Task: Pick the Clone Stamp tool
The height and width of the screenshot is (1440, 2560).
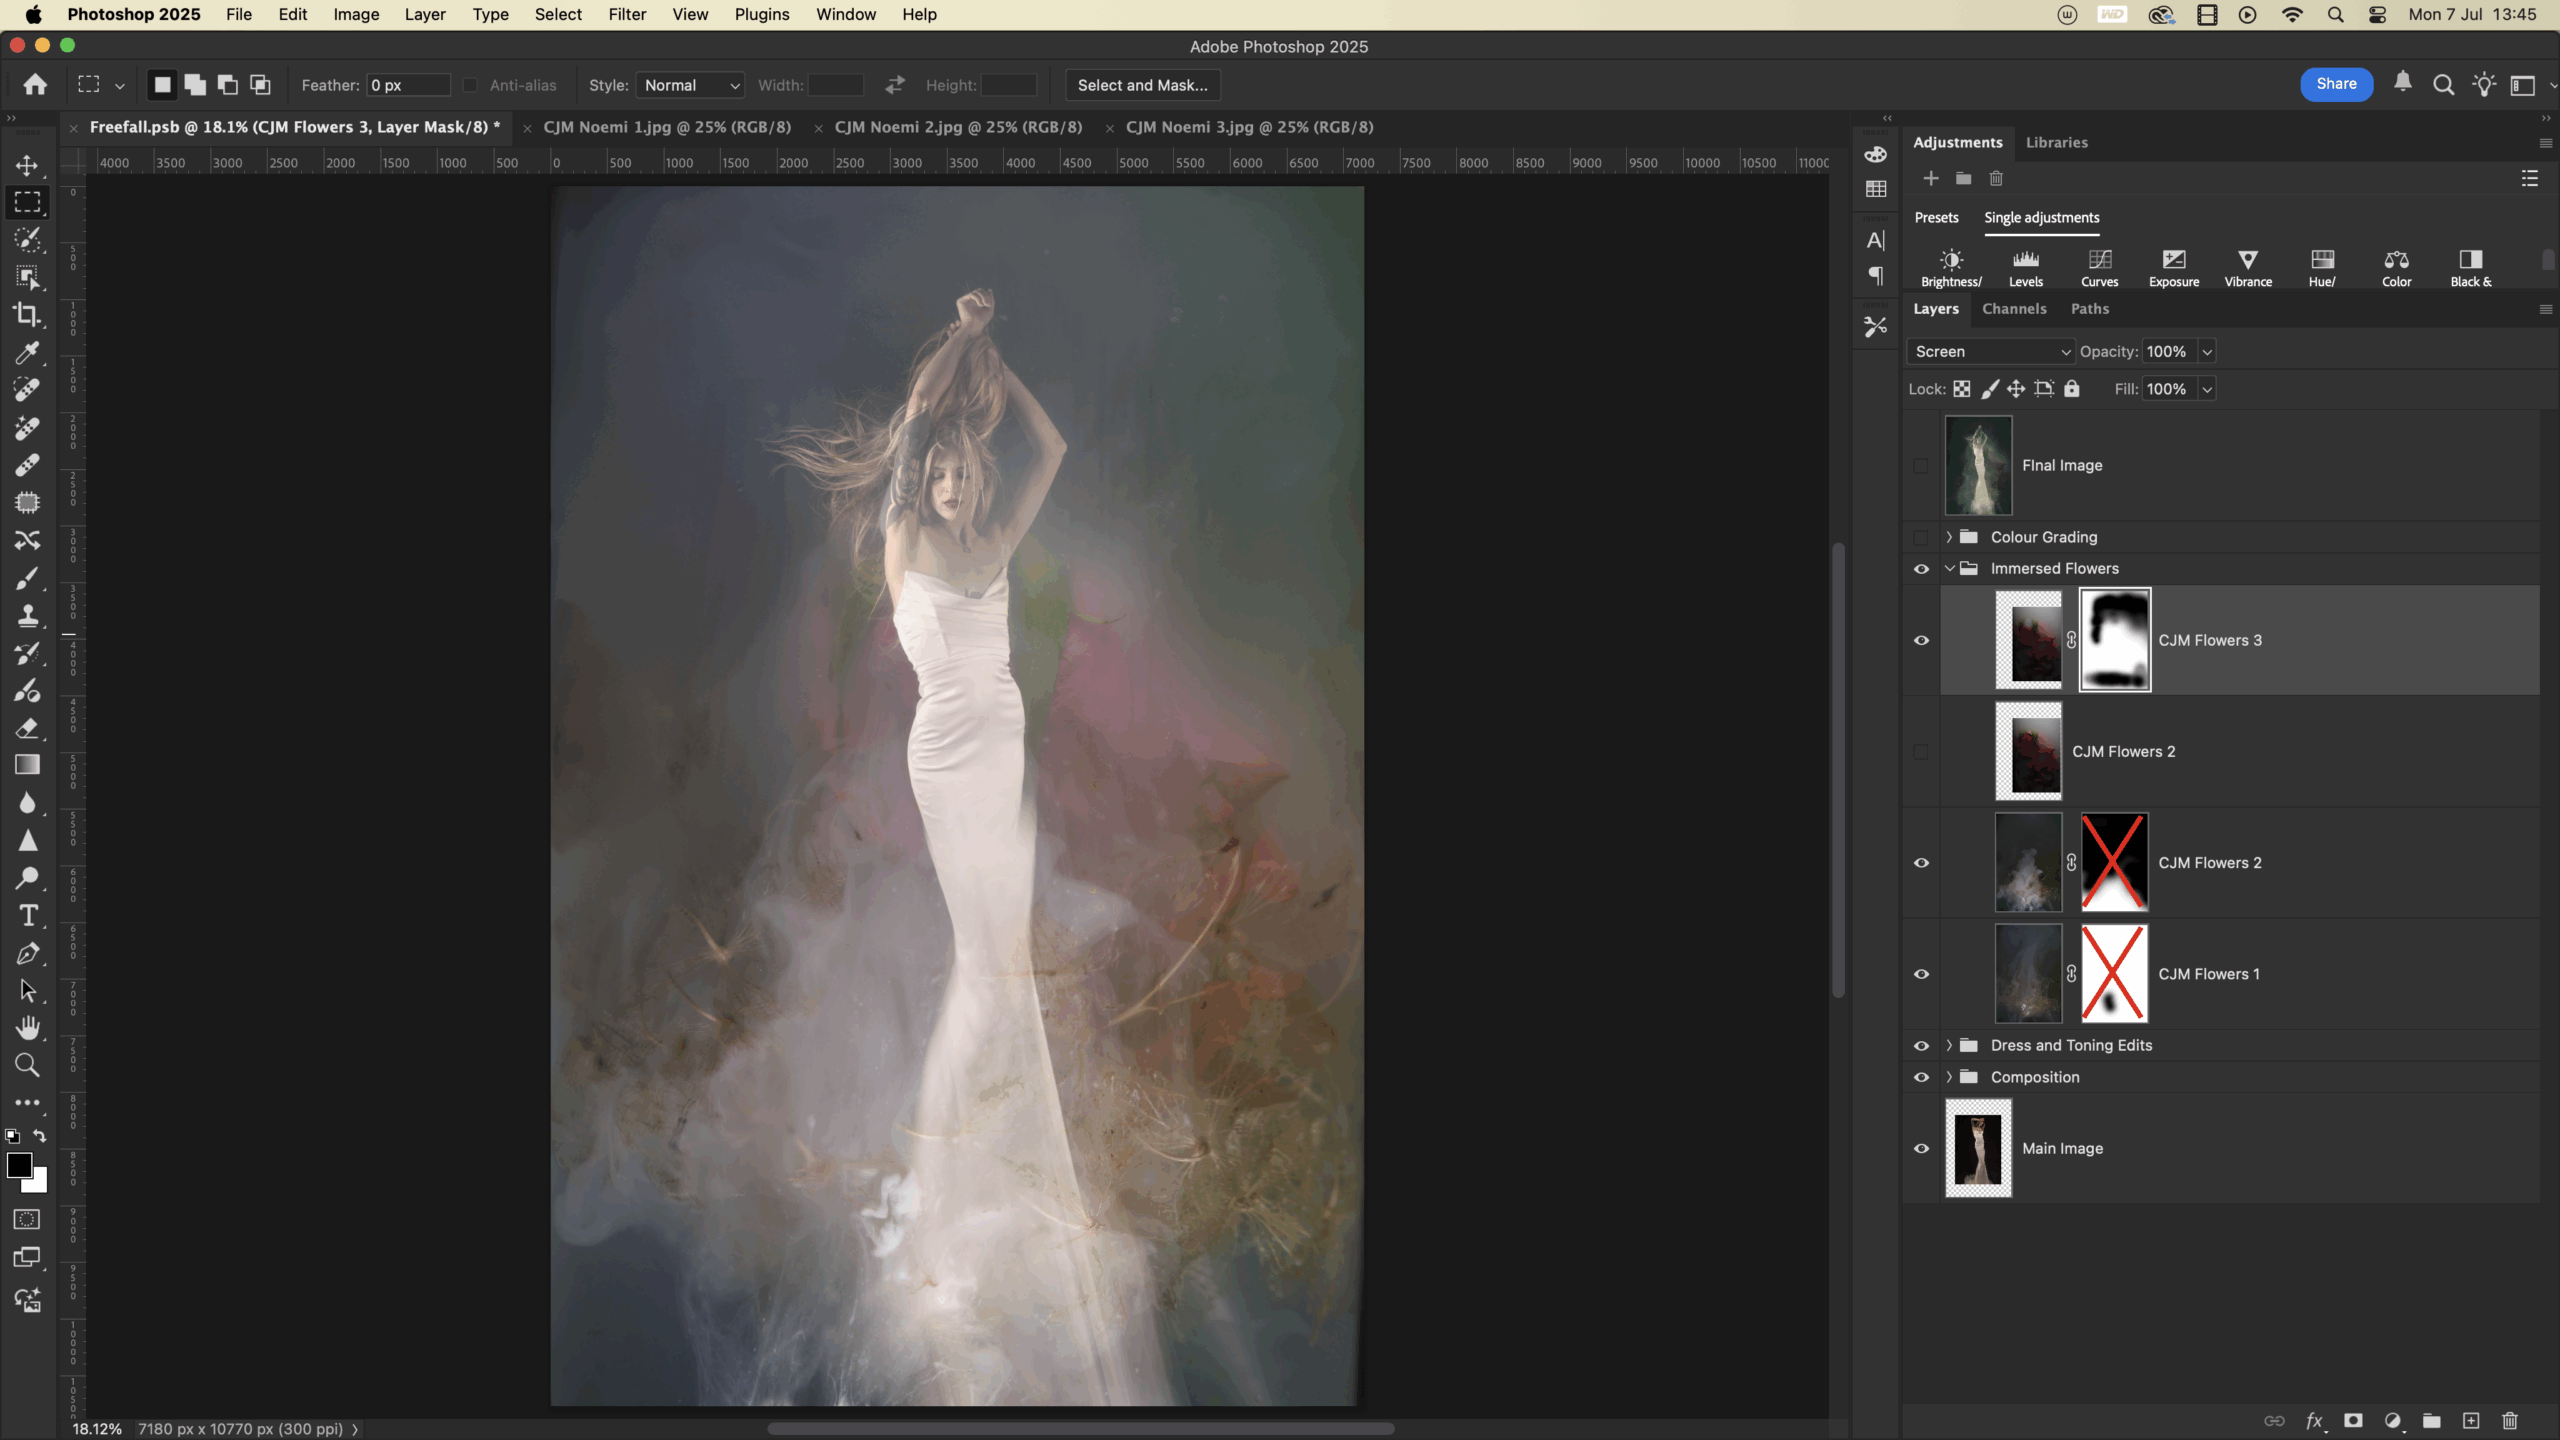Action: coord(27,616)
